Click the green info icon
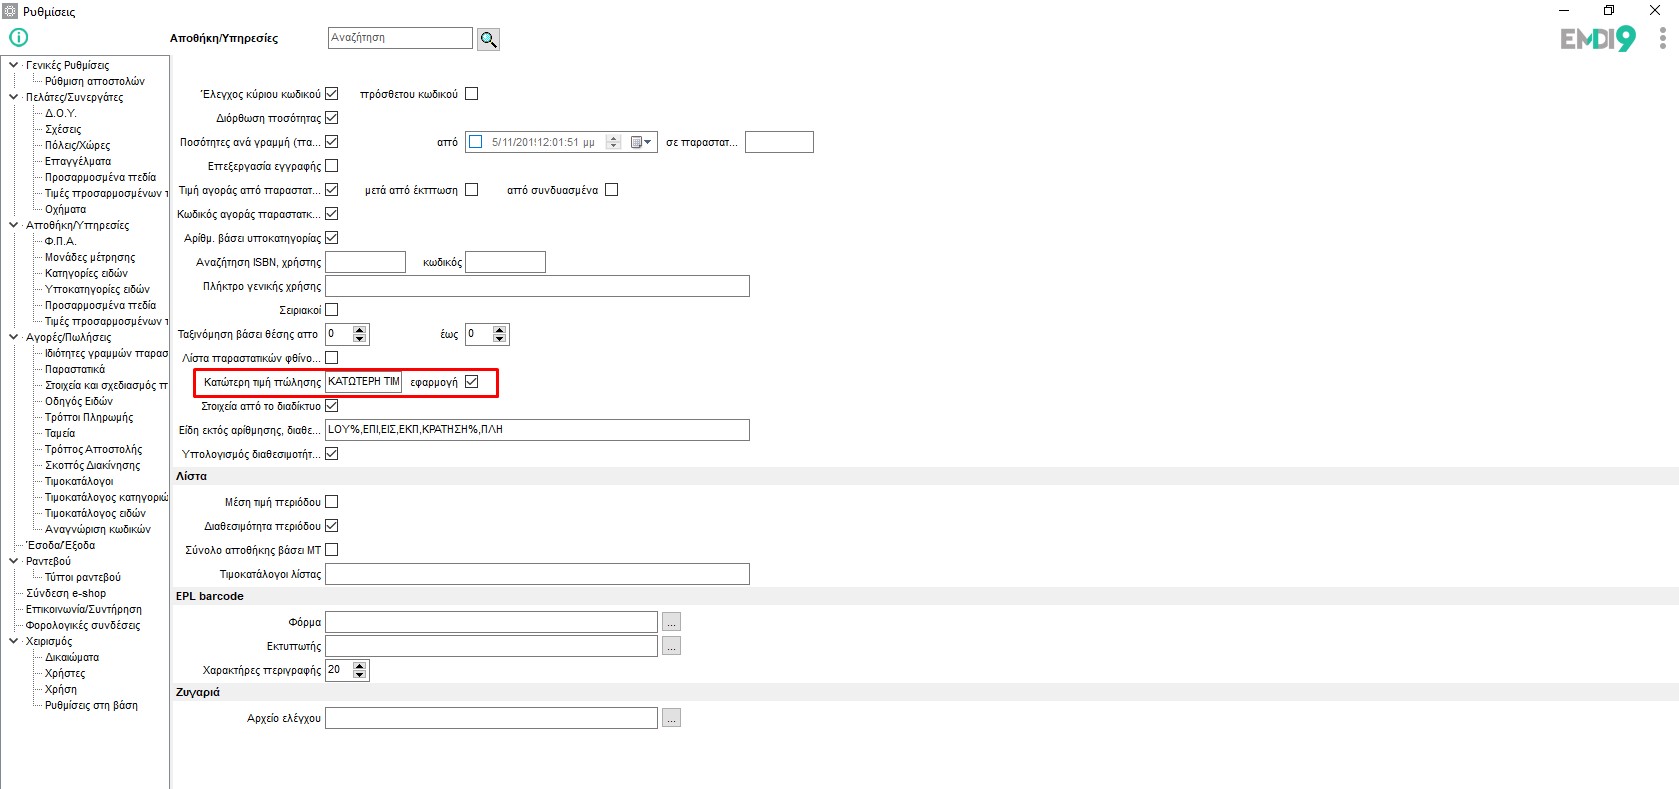Viewport: 1679px width, 789px height. tap(19, 38)
